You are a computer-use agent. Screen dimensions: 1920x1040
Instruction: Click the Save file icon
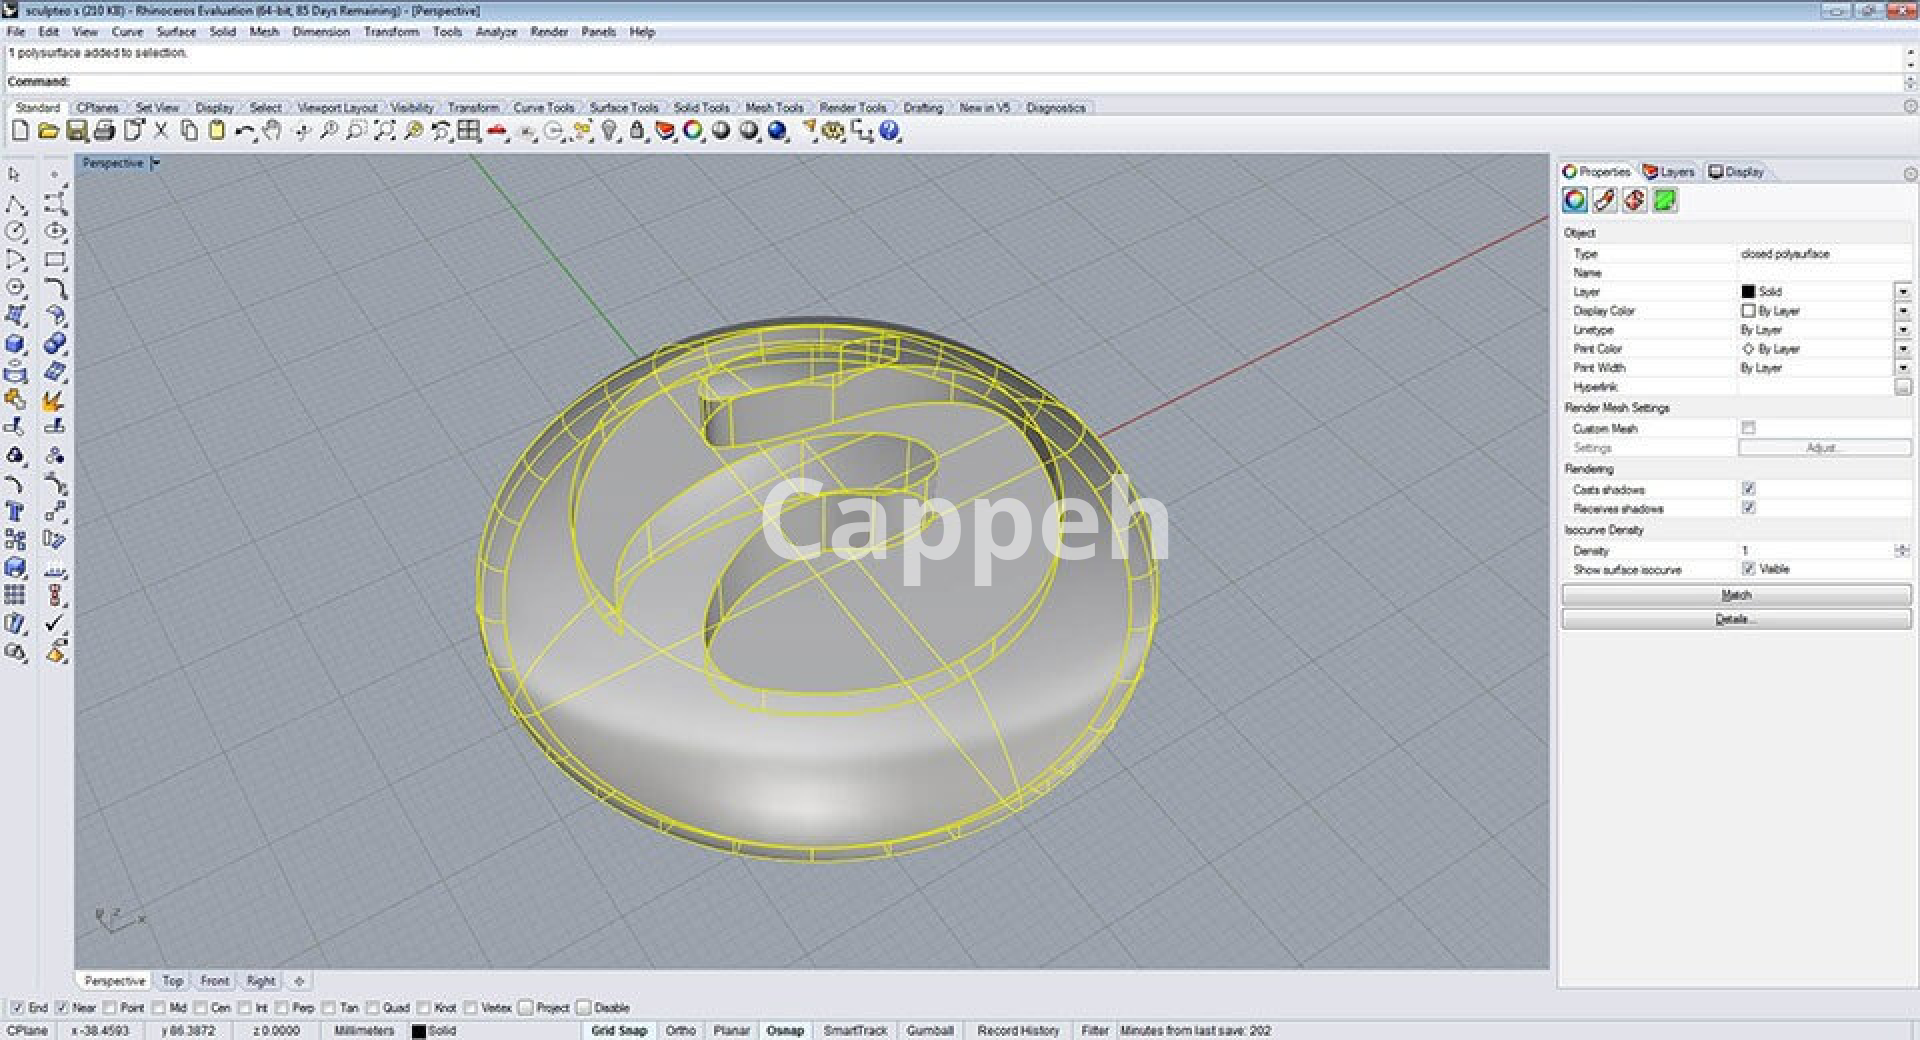pyautogui.click(x=76, y=131)
